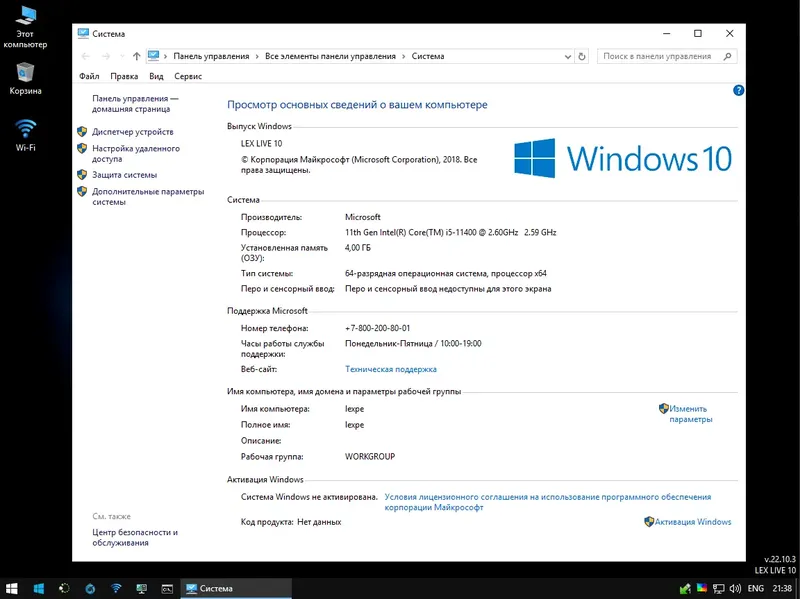800x599 pixels.
Task: Open Защита системы
Action: [x=124, y=174]
